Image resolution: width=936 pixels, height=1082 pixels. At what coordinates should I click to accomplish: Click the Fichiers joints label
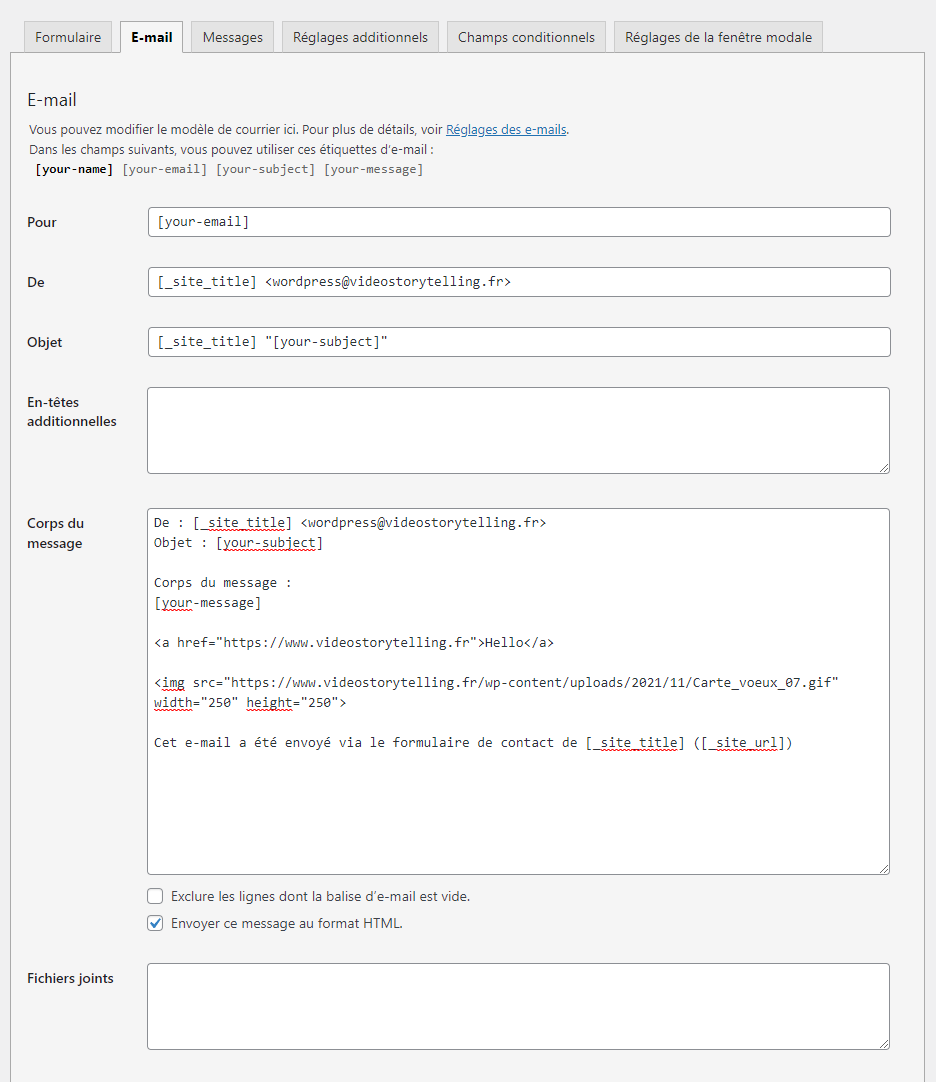pyautogui.click(x=70, y=978)
